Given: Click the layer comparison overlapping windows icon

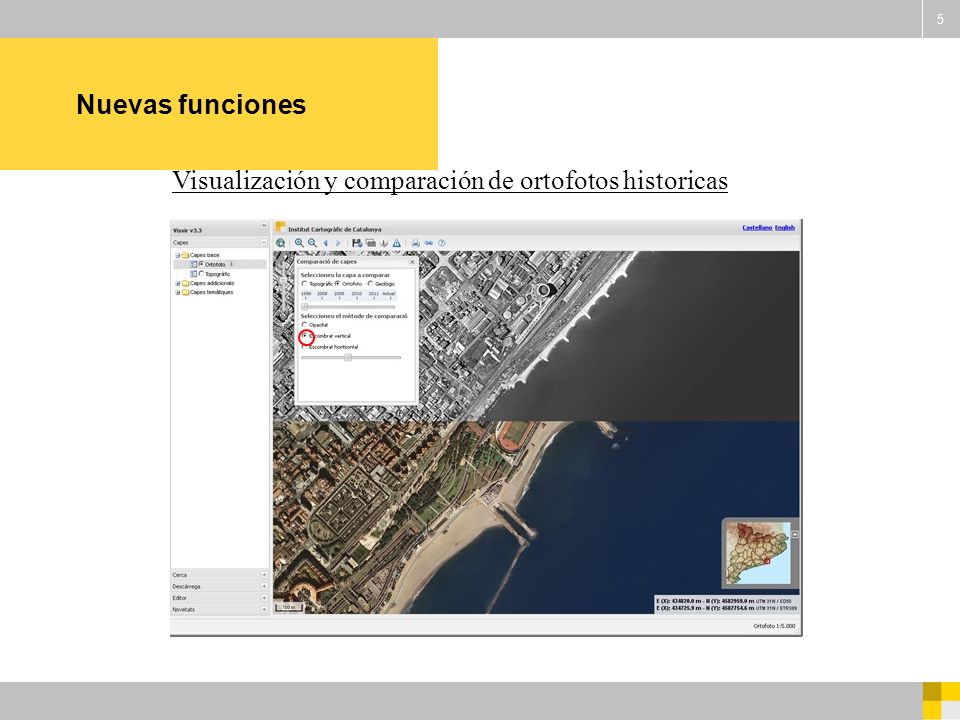Looking at the screenshot, I should point(370,243).
